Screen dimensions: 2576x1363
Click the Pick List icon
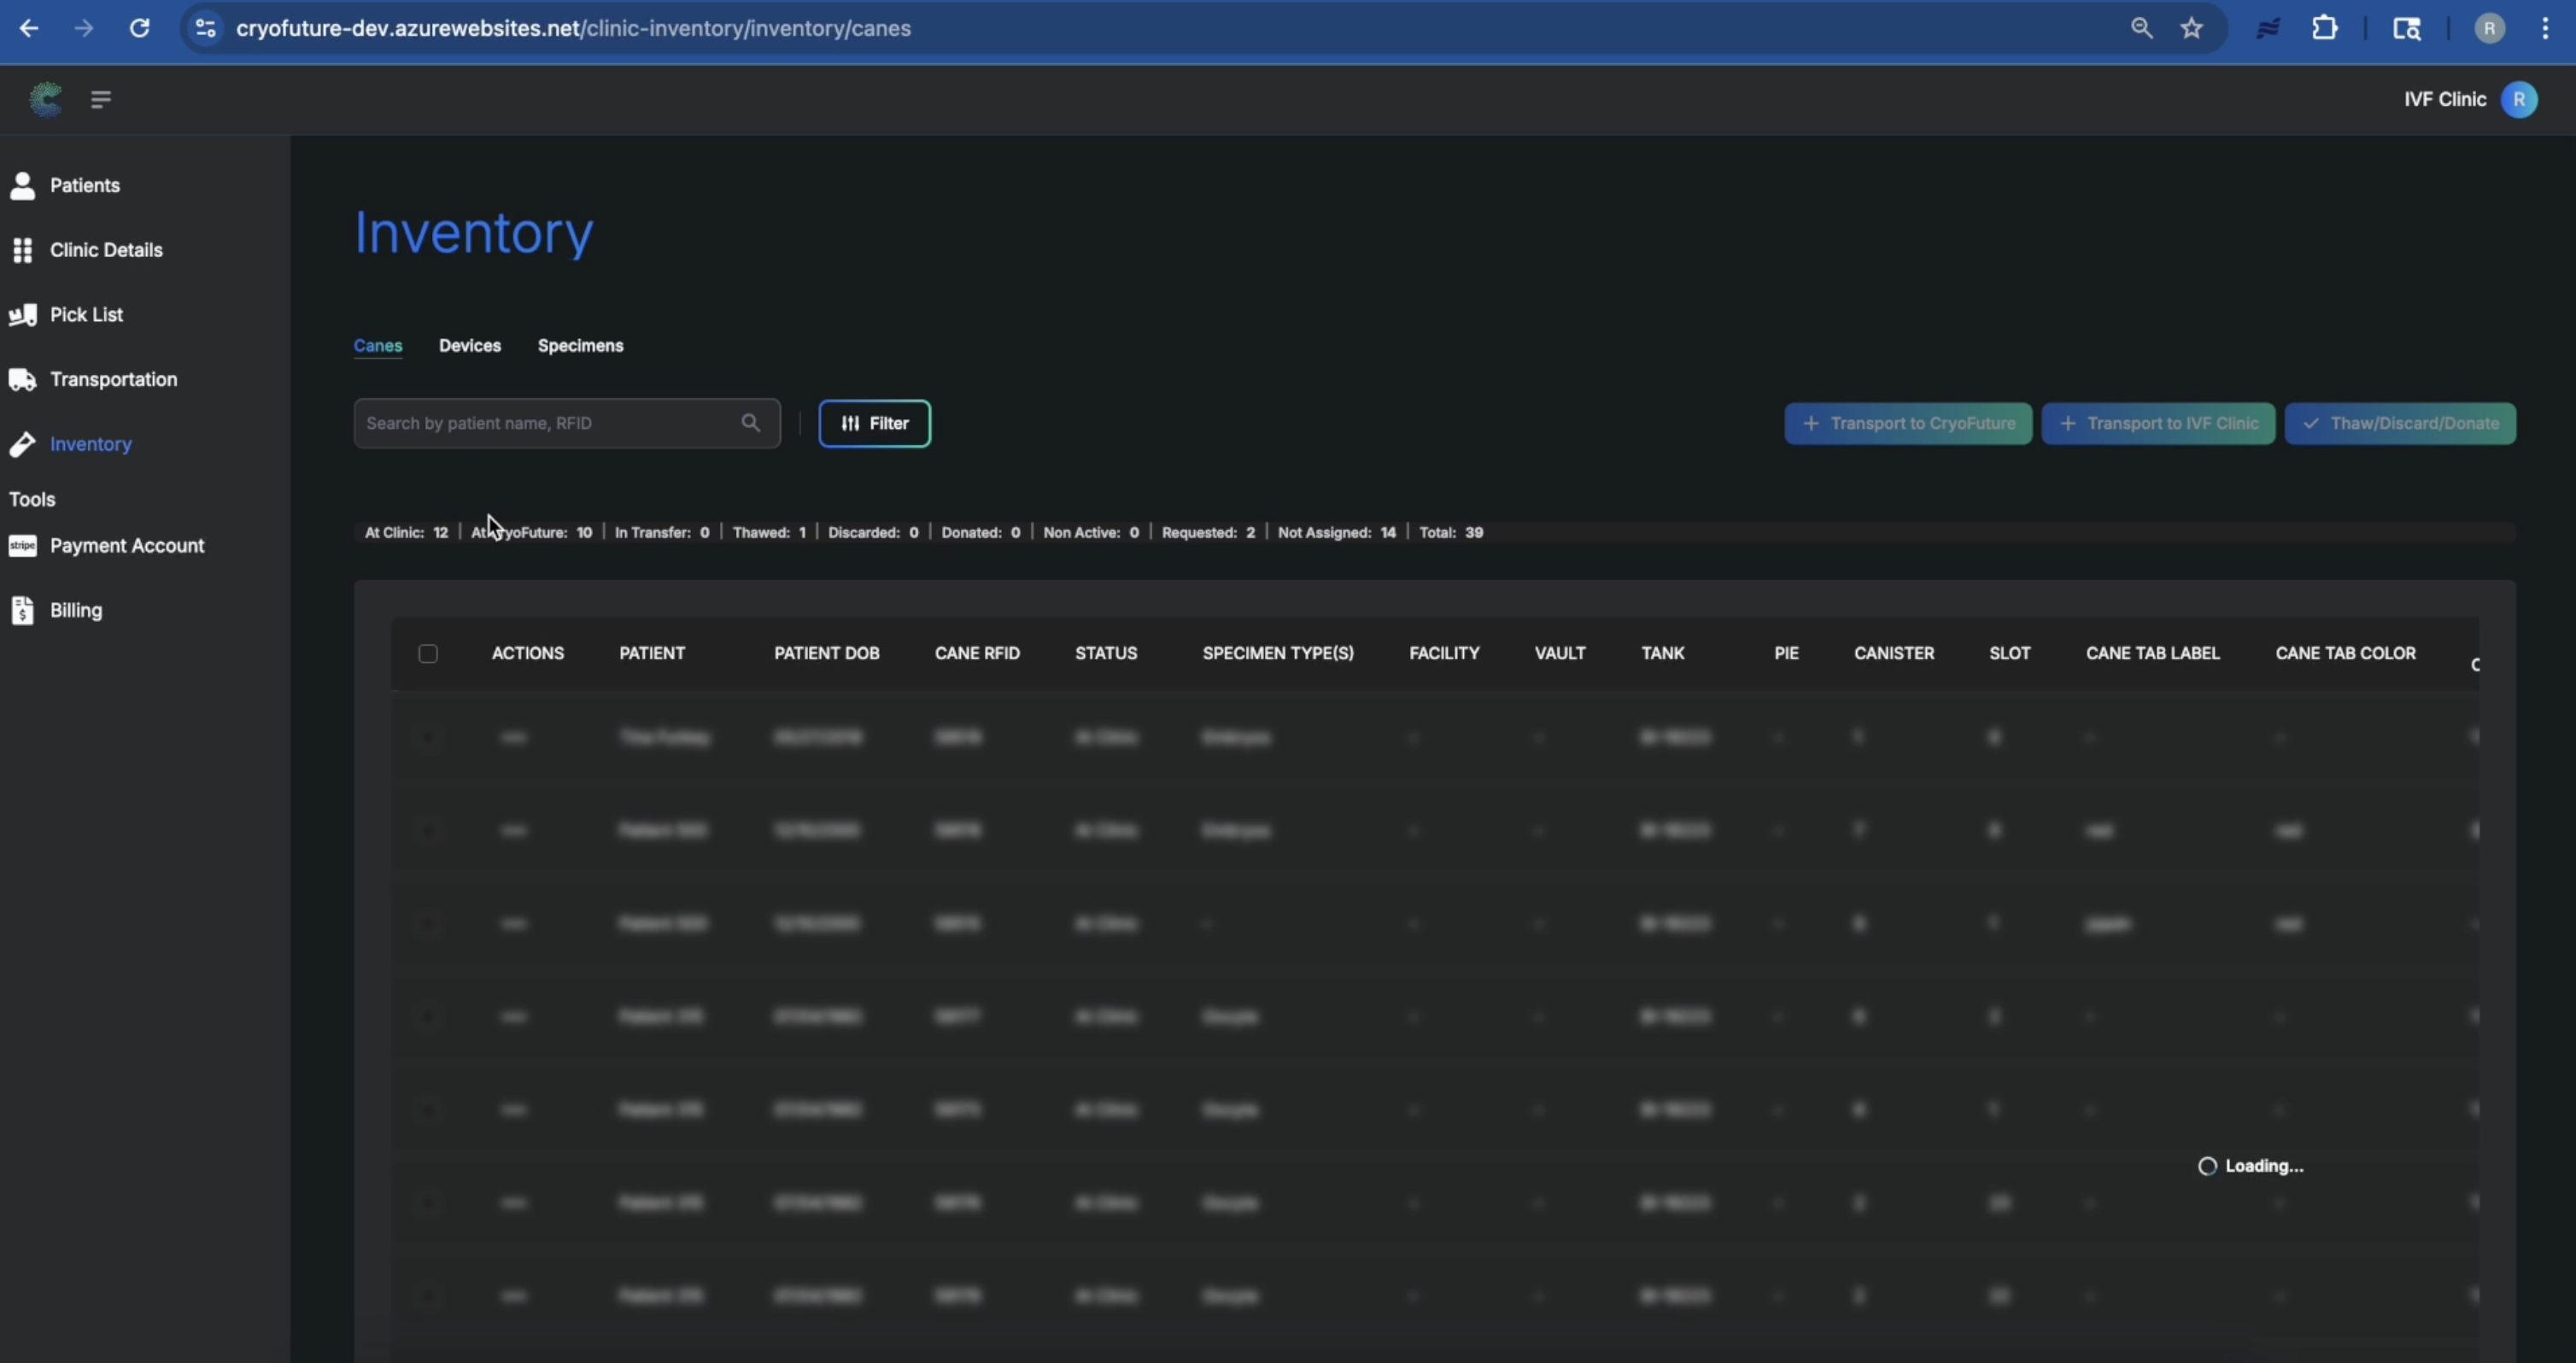pos(22,315)
